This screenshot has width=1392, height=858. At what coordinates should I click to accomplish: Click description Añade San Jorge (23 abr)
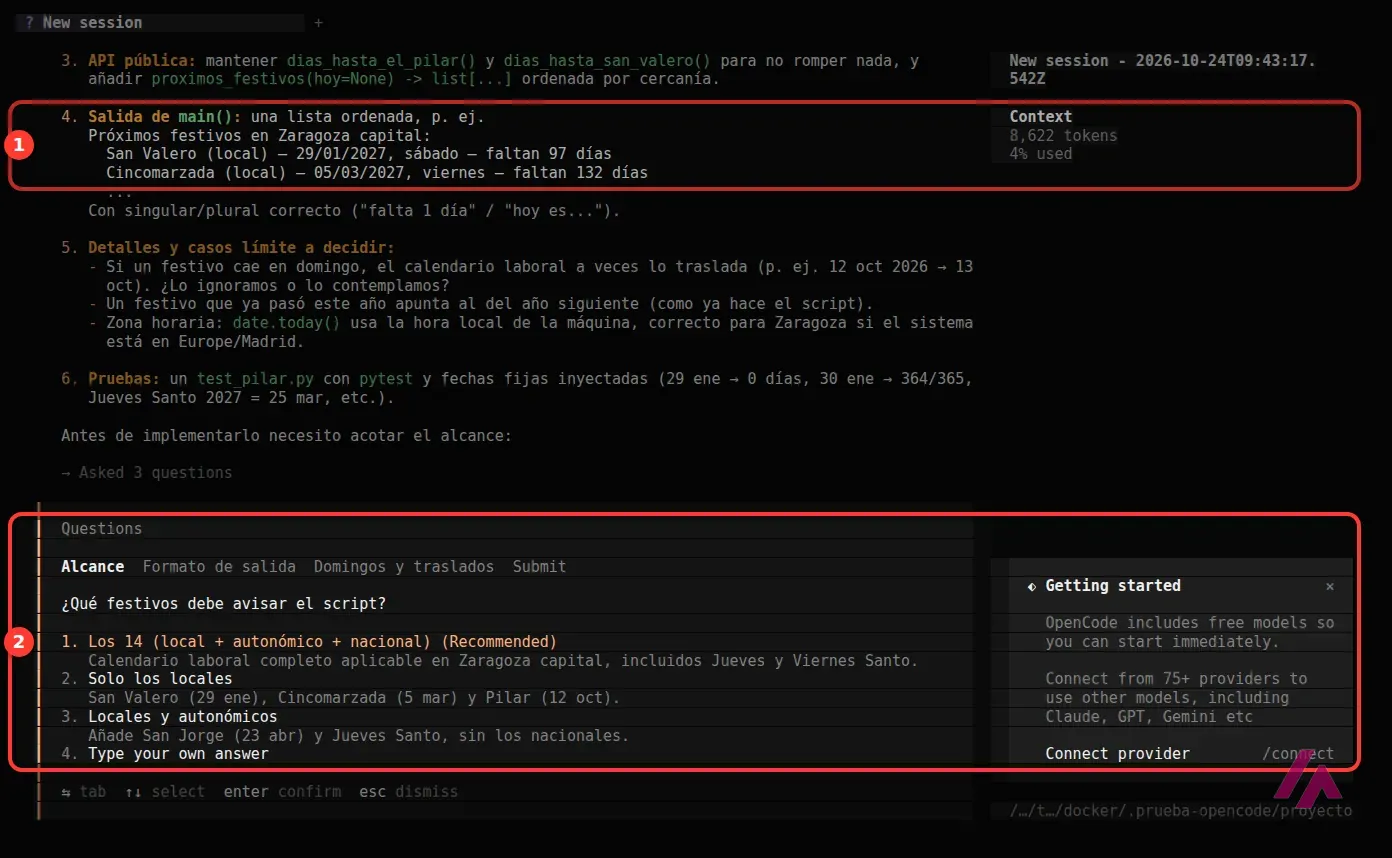[x=359, y=735]
